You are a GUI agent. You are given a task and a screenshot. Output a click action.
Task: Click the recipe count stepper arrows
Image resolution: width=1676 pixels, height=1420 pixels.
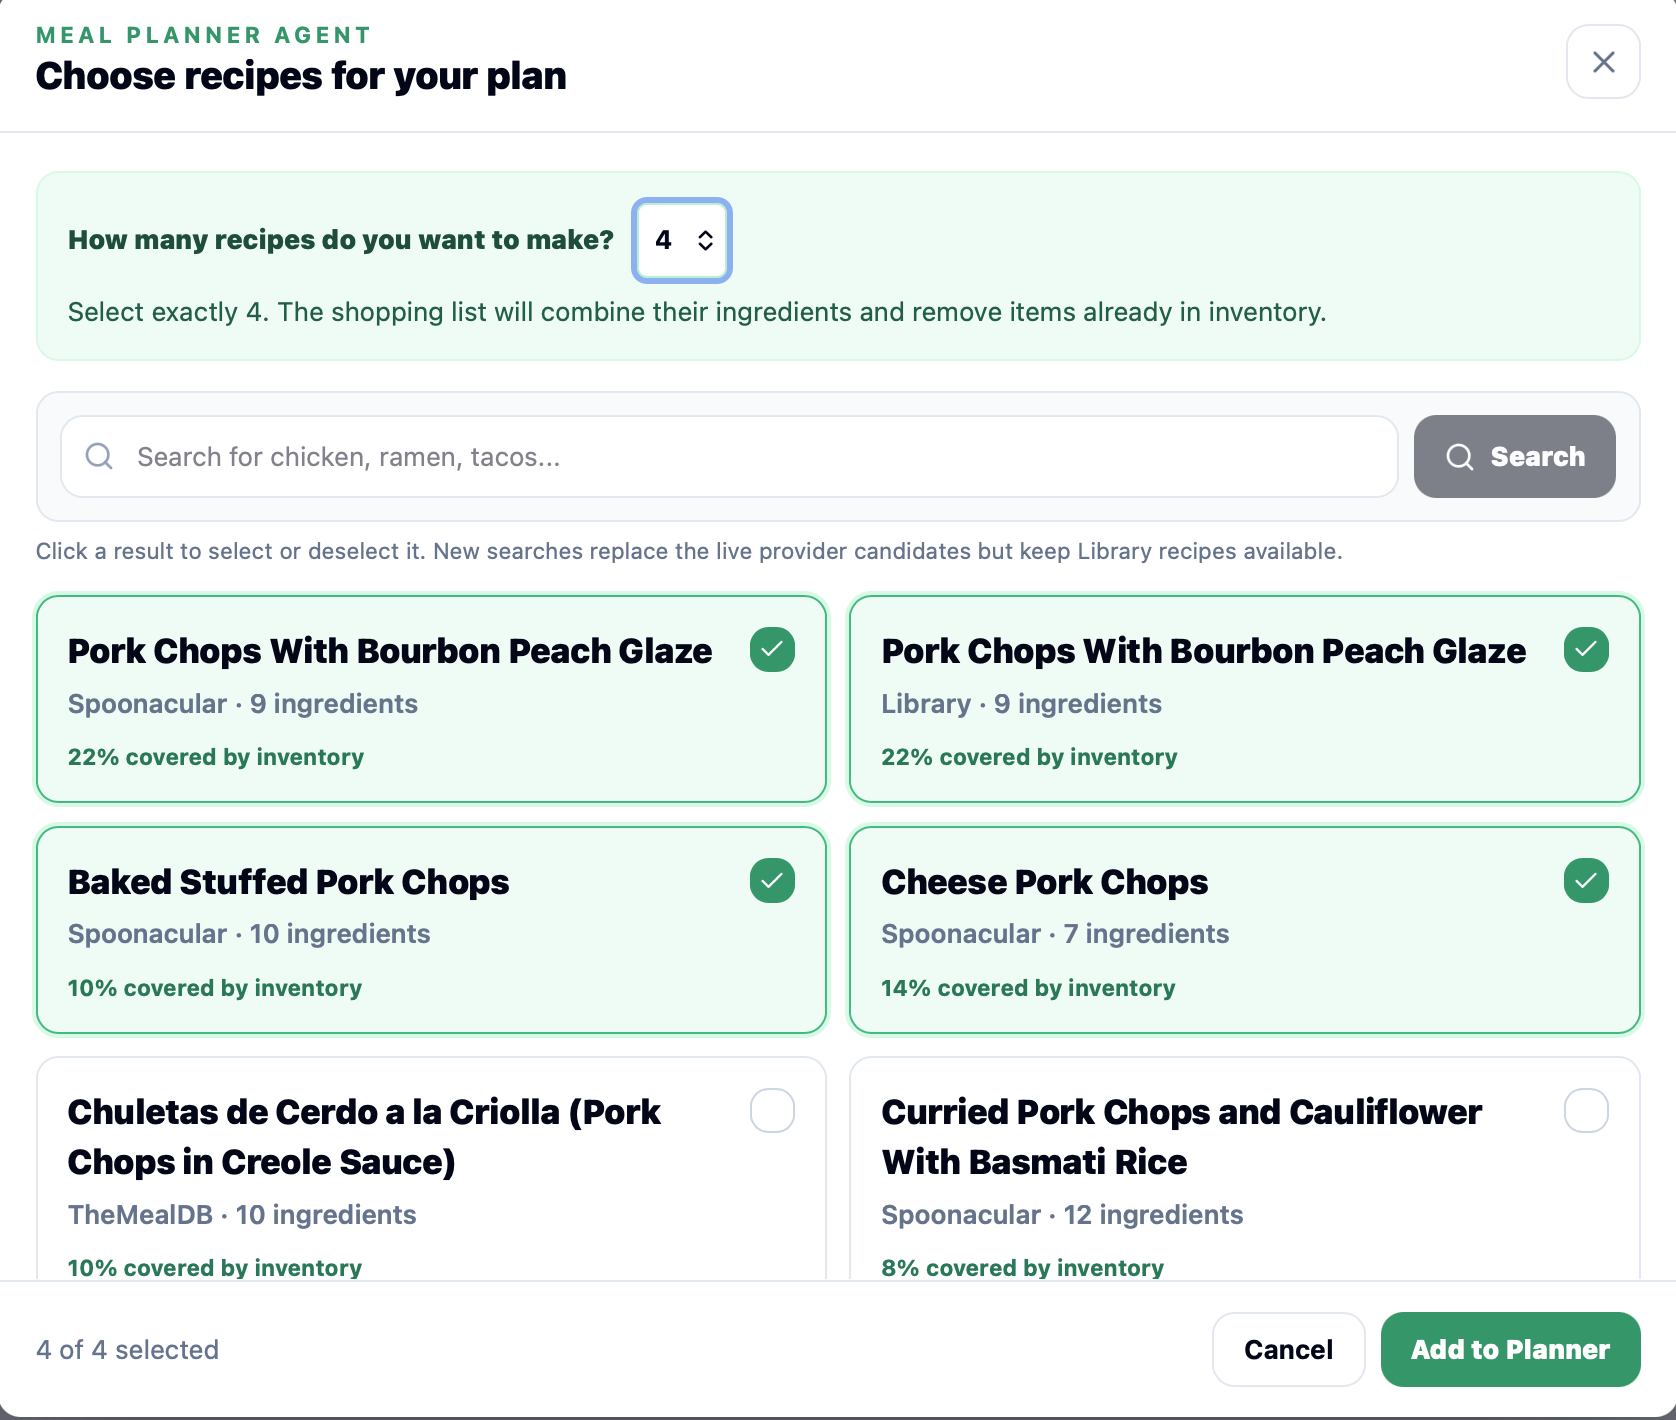pyautogui.click(x=705, y=240)
